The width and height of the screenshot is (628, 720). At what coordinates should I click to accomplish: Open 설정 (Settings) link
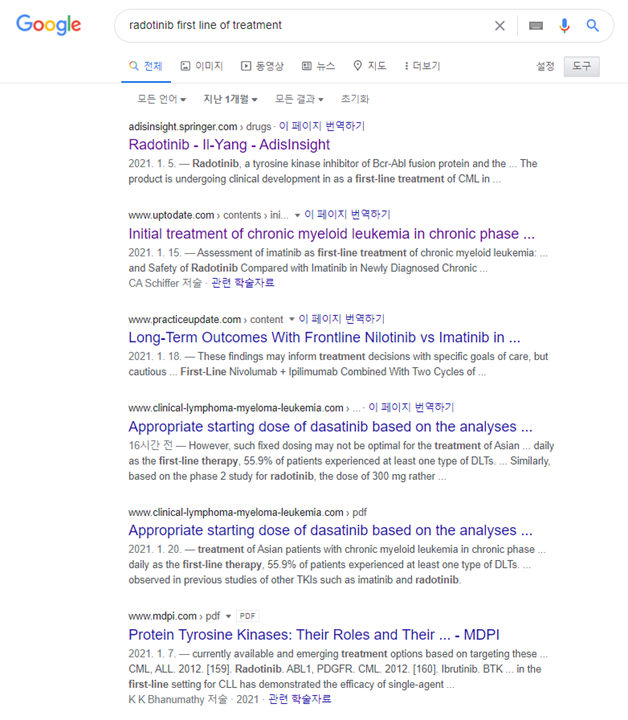click(x=545, y=67)
